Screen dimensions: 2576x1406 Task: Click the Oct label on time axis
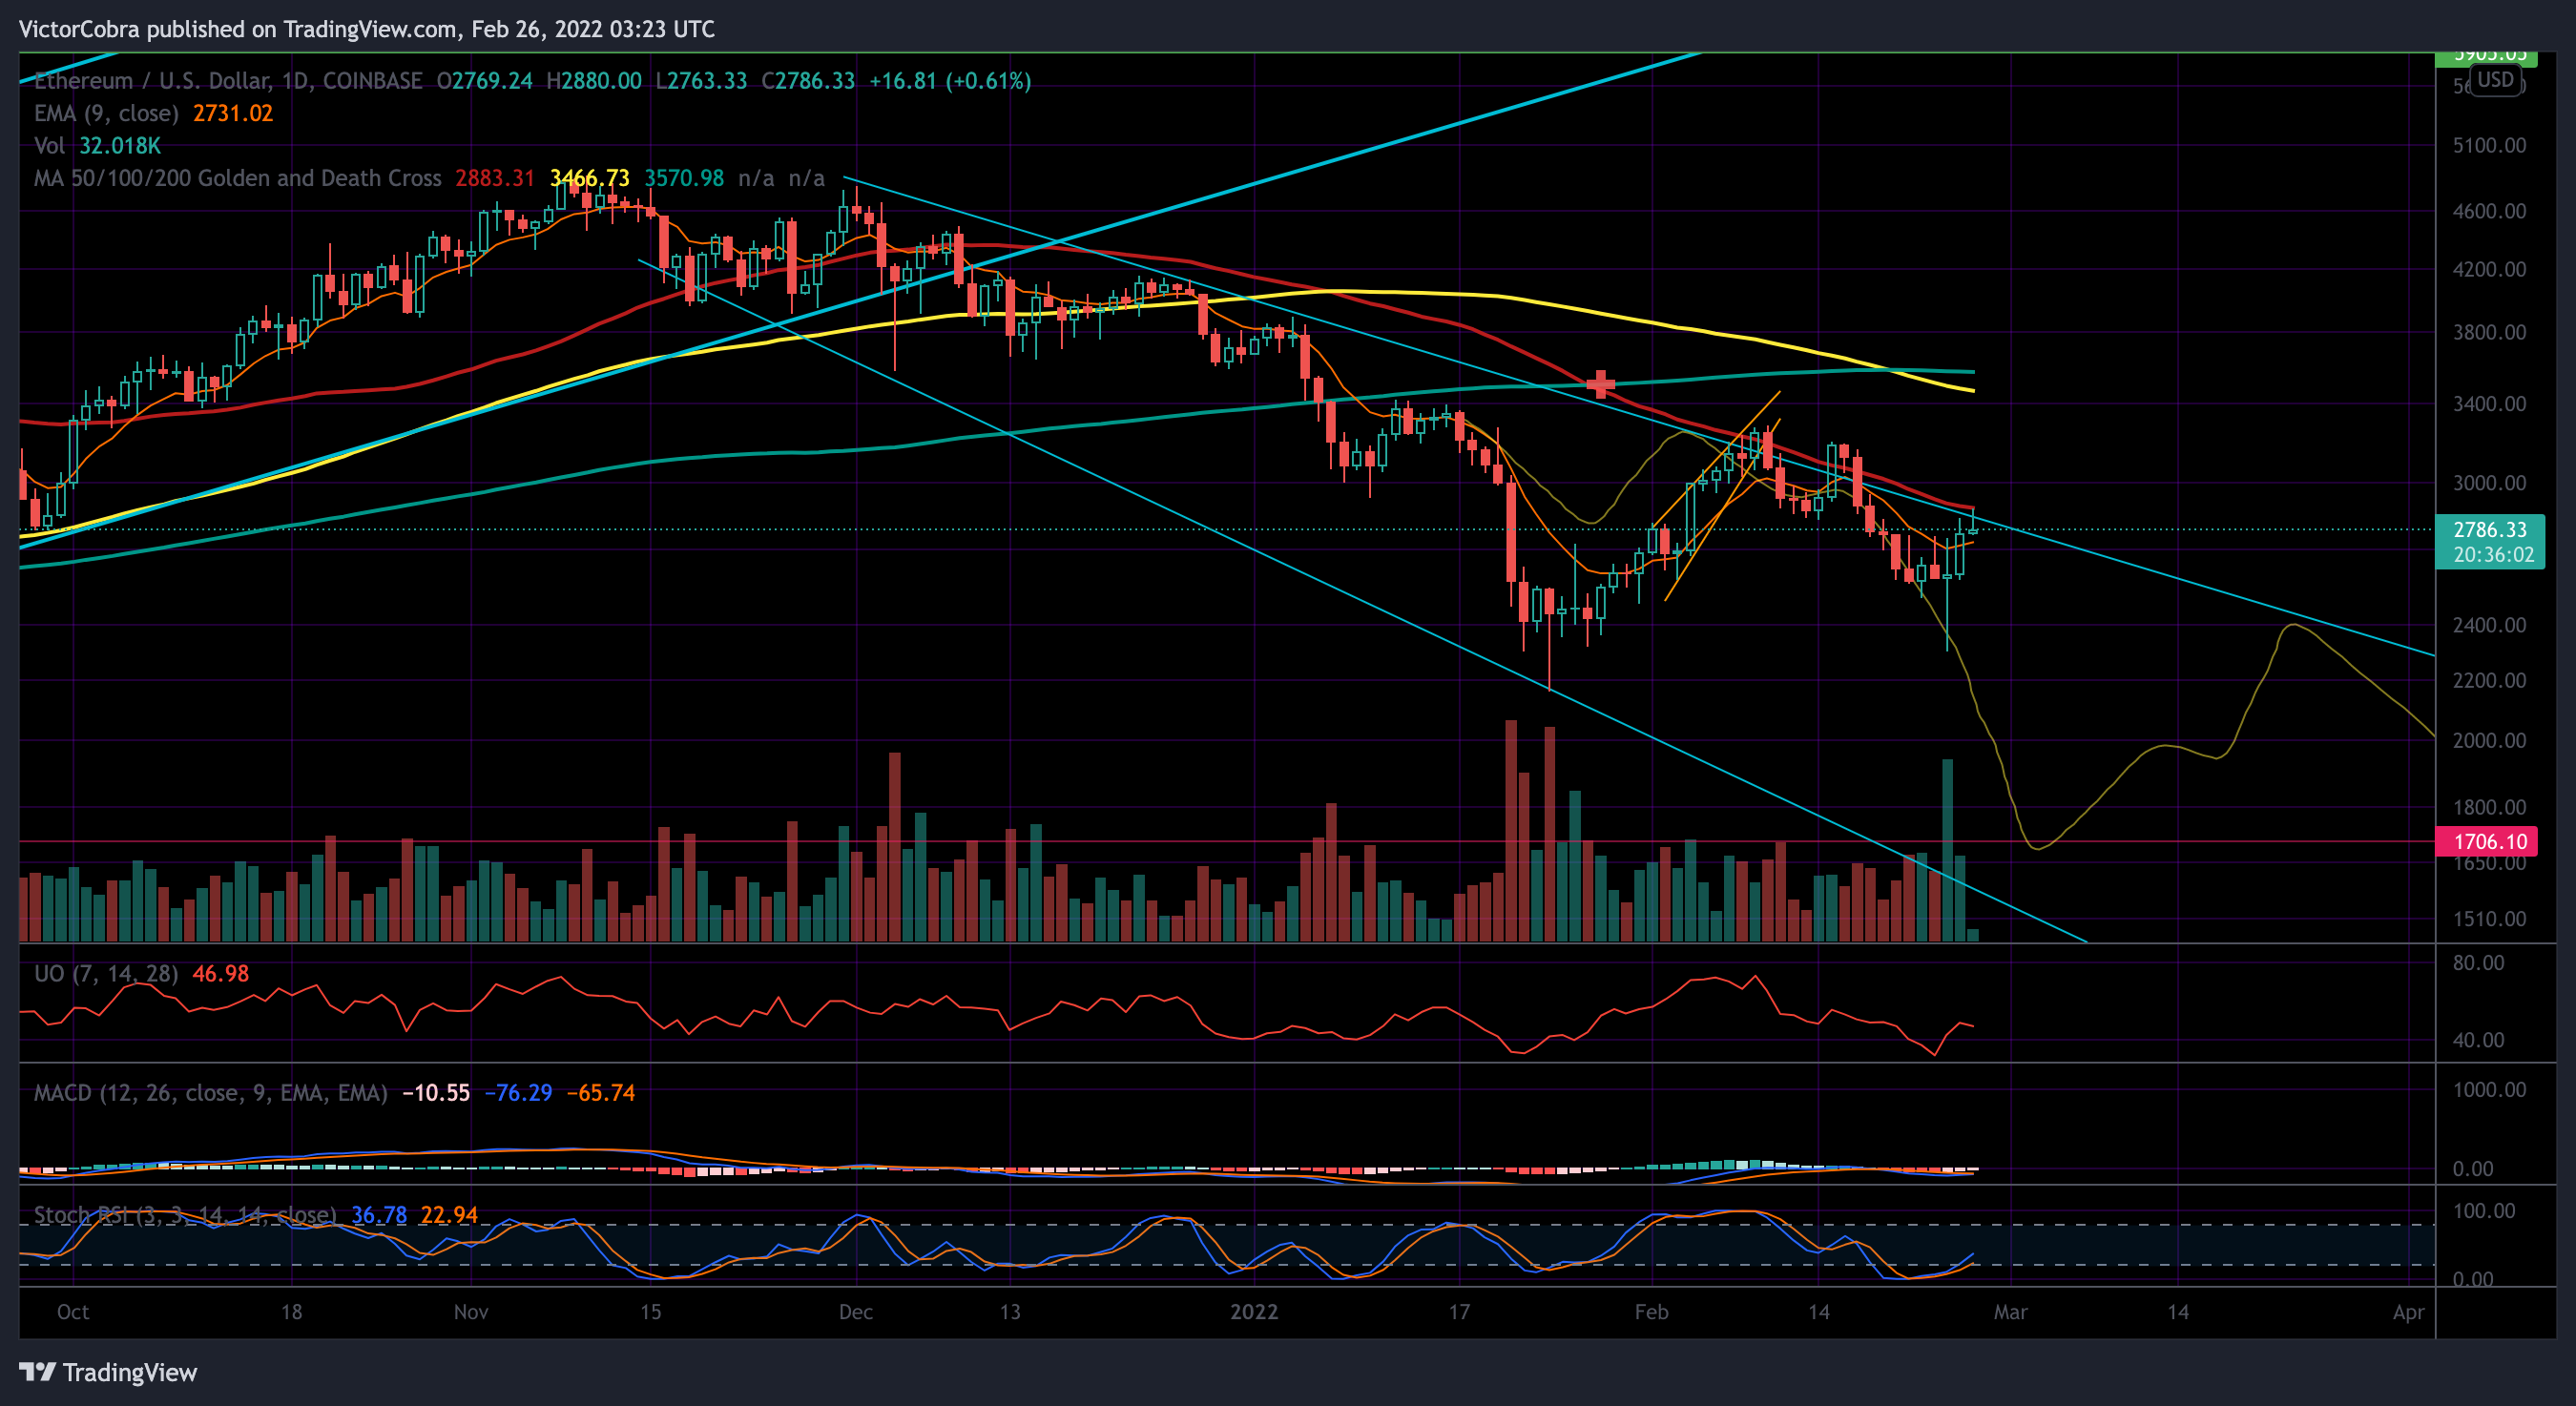tap(73, 1312)
